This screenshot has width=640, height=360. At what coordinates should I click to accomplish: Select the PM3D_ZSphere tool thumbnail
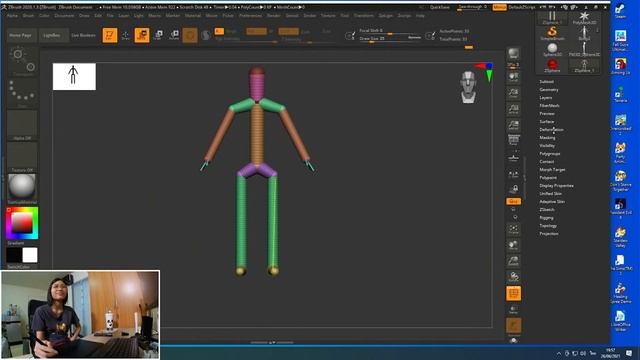(584, 50)
